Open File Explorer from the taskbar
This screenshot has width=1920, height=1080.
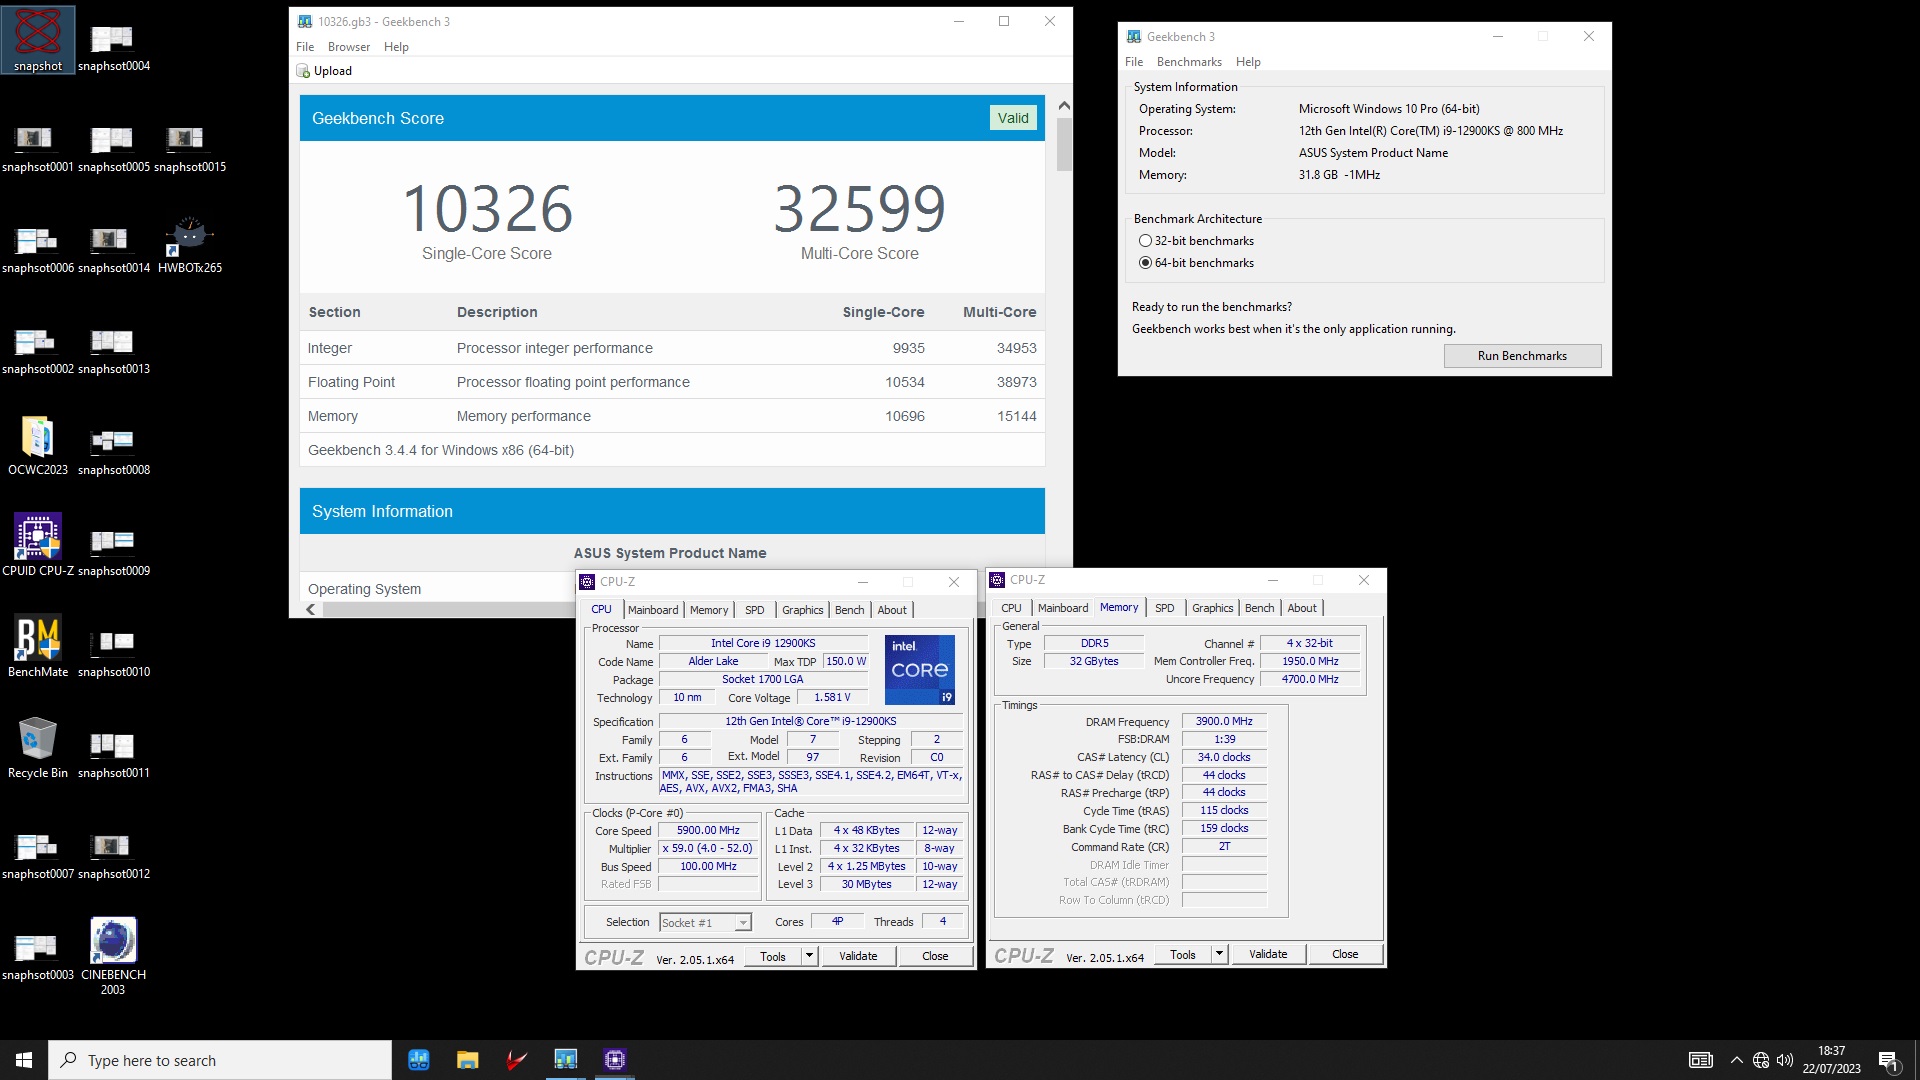click(467, 1060)
